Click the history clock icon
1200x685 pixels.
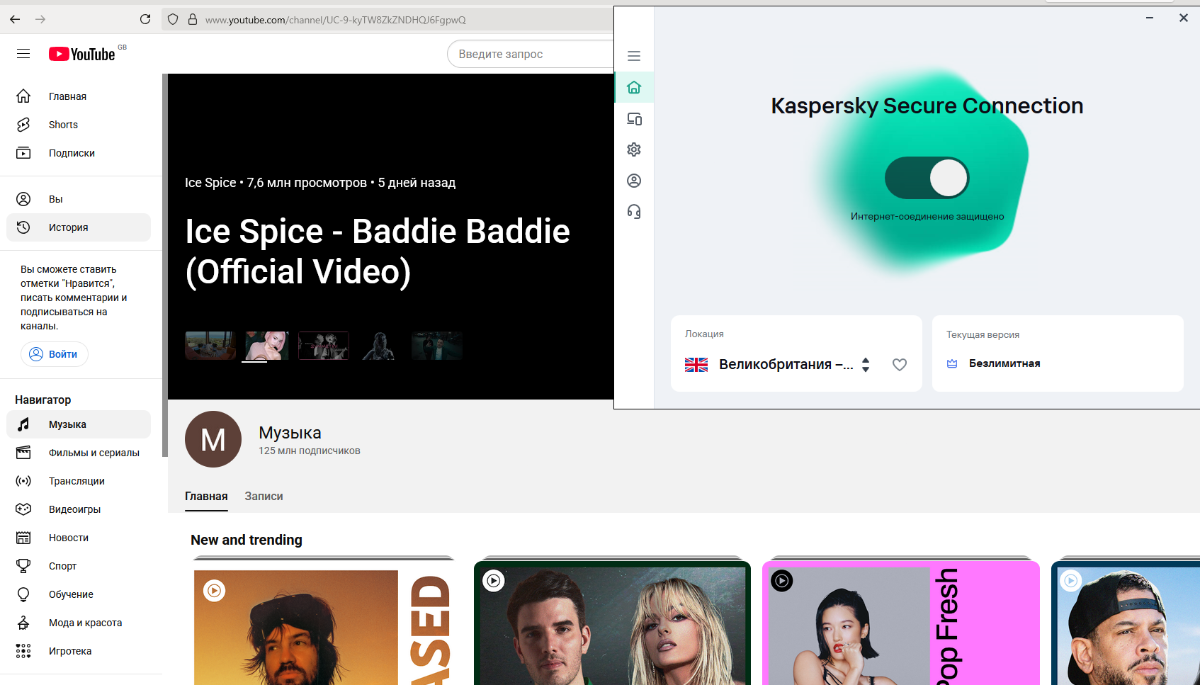24,227
